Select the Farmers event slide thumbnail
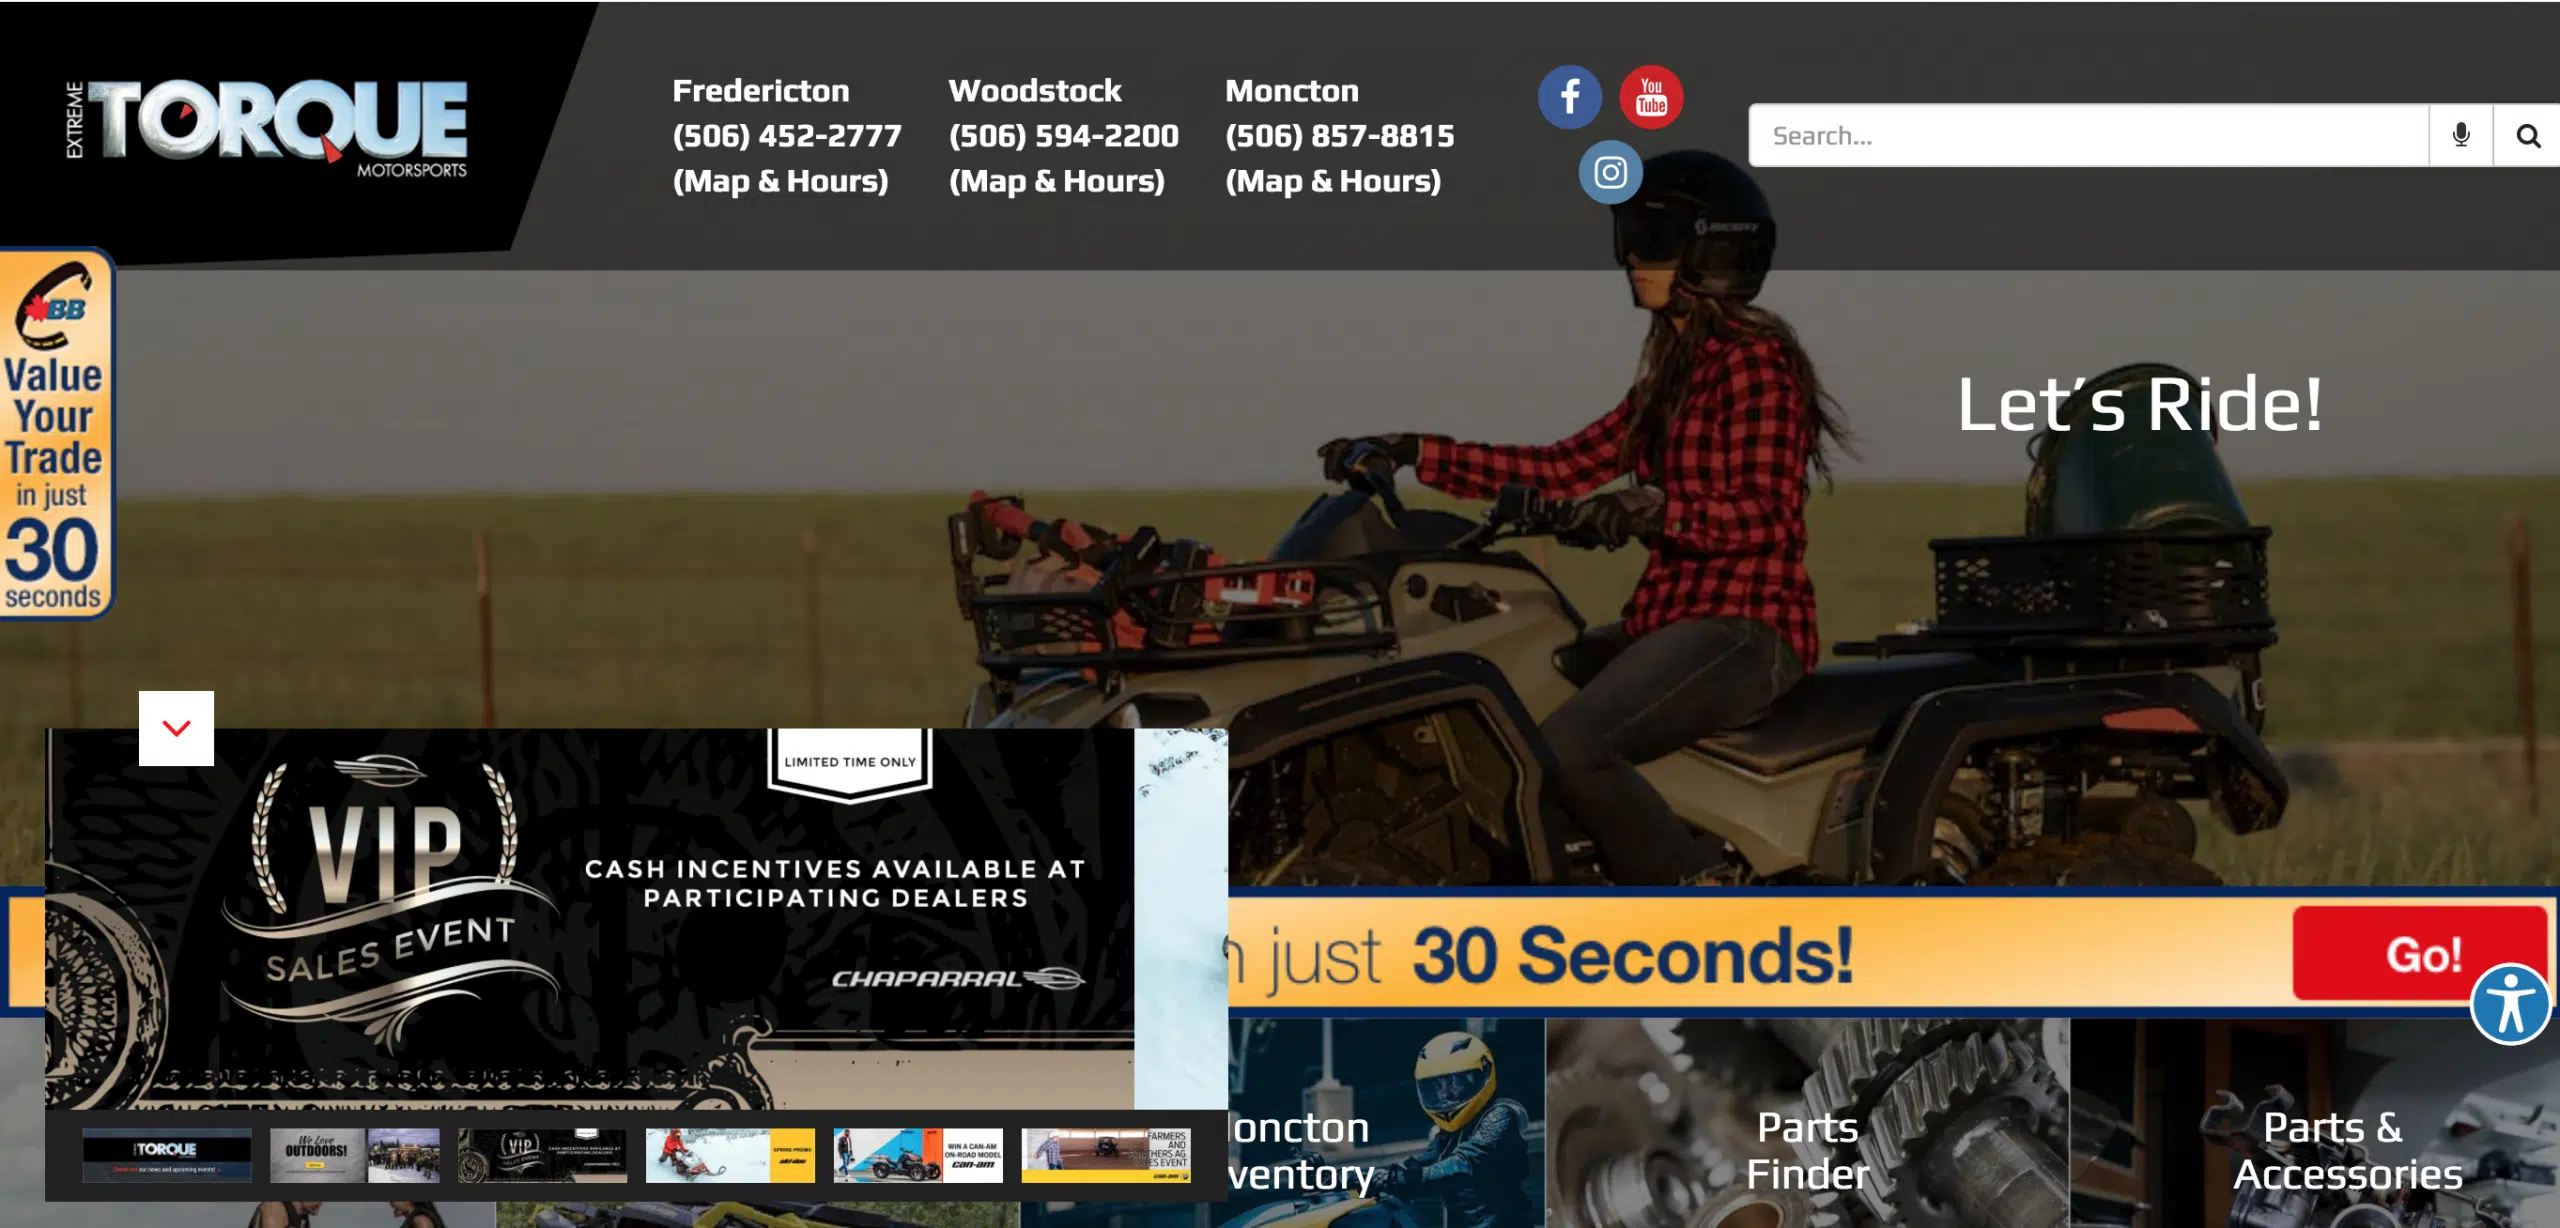The image size is (2560, 1228). click(x=1106, y=1155)
